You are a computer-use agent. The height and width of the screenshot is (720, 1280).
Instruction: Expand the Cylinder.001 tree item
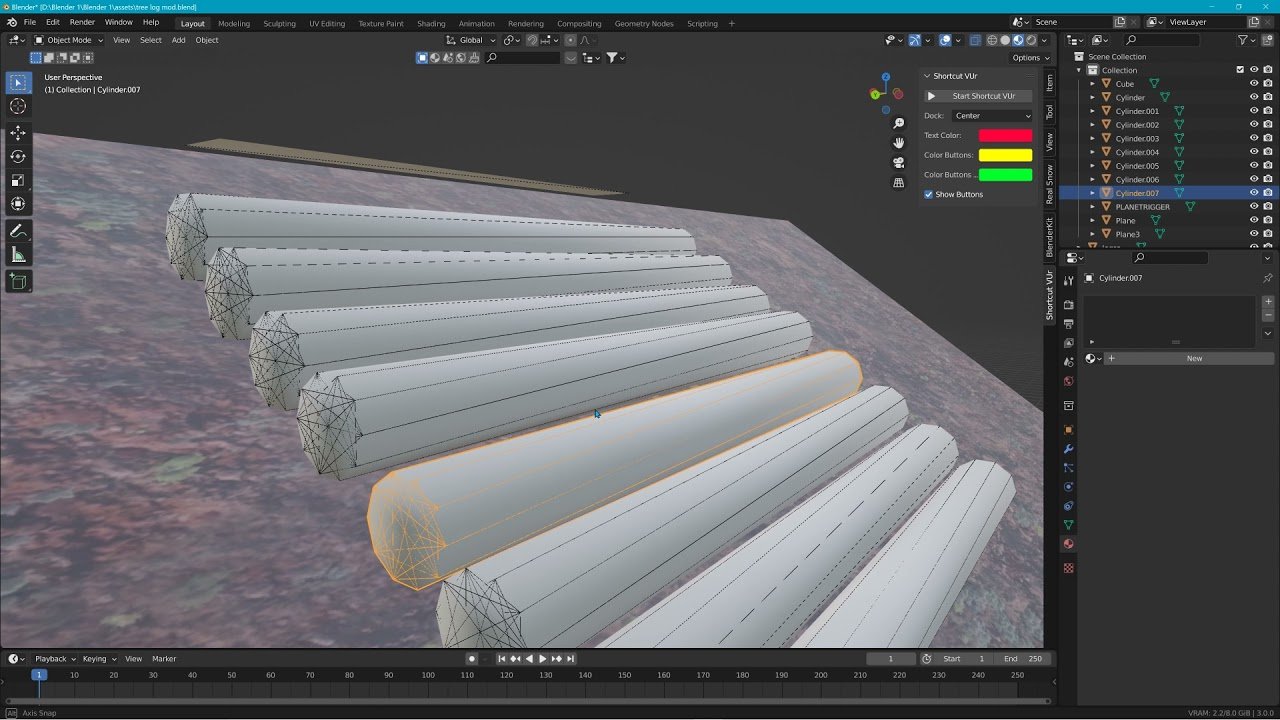[x=1092, y=111]
